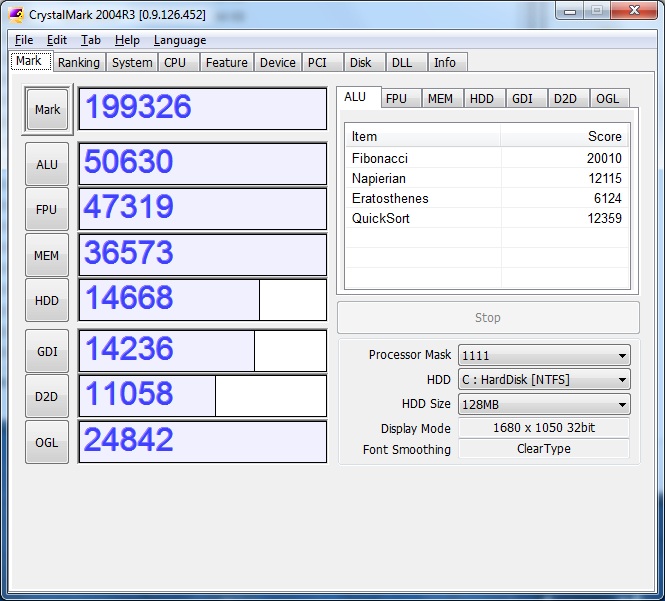Switch to the Feature tab

point(226,62)
